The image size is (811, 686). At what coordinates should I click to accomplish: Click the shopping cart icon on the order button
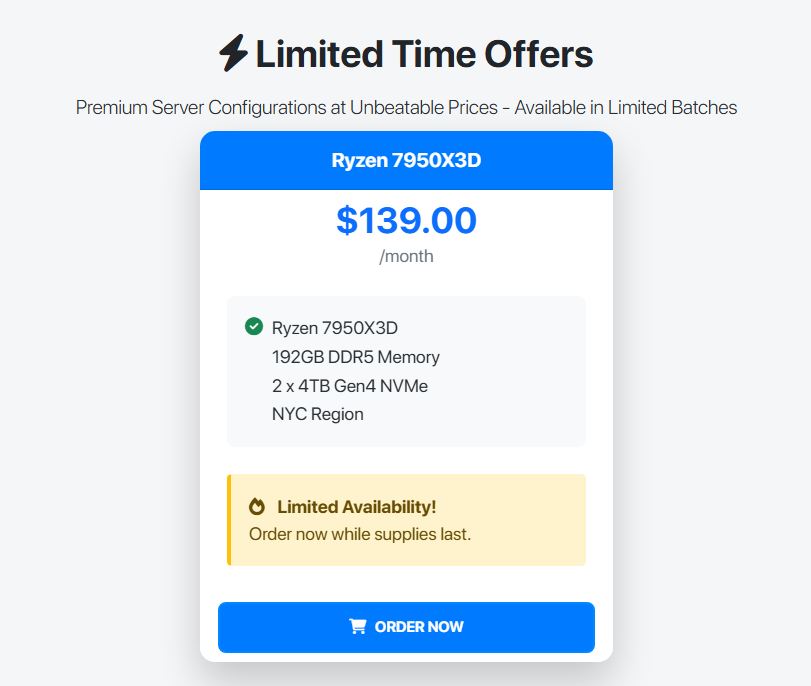(x=357, y=627)
